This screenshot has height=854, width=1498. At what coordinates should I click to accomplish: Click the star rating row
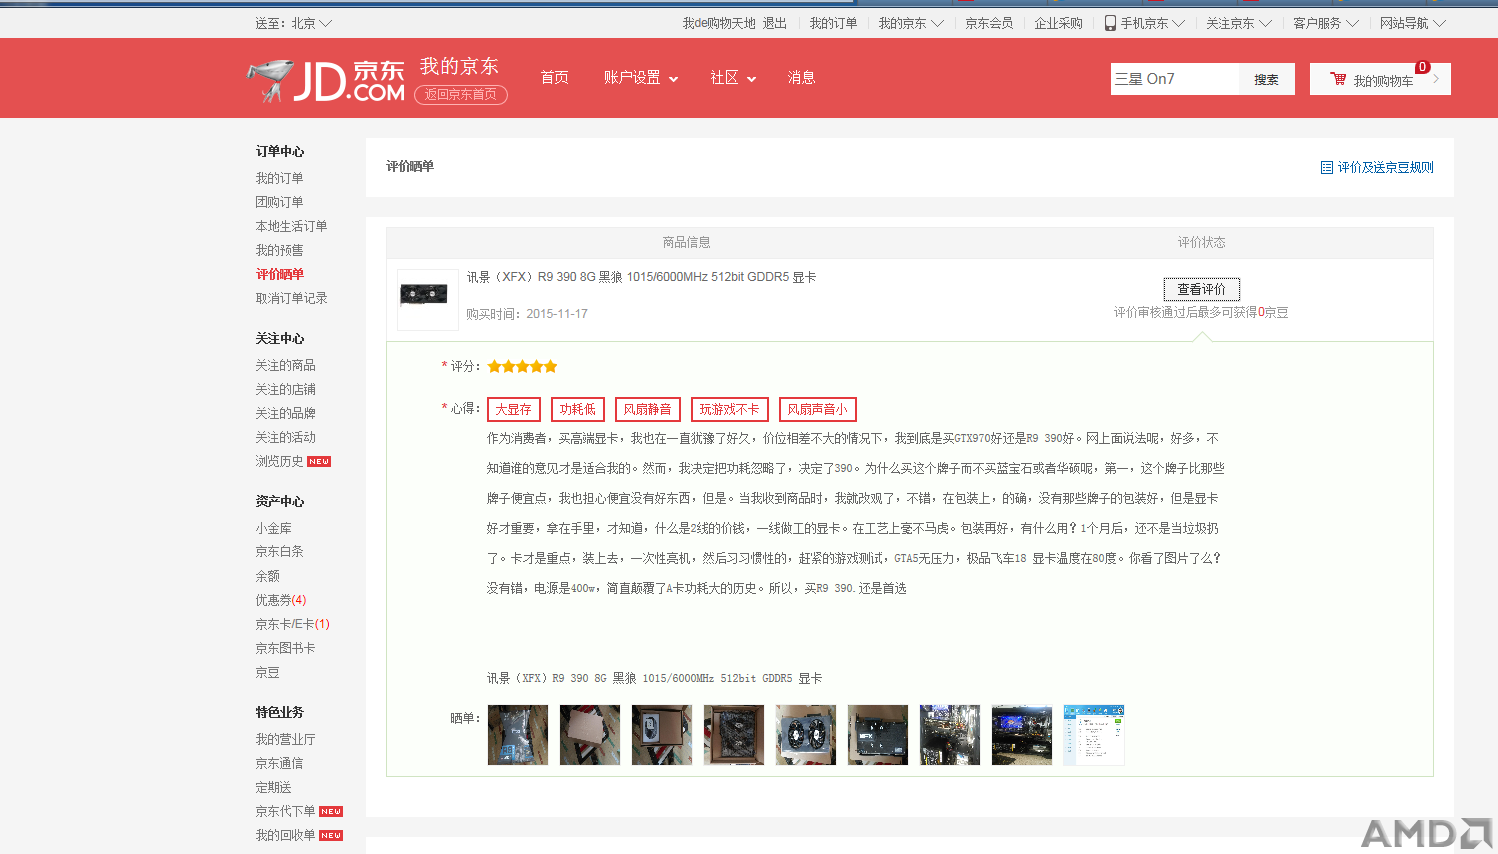[x=522, y=367]
